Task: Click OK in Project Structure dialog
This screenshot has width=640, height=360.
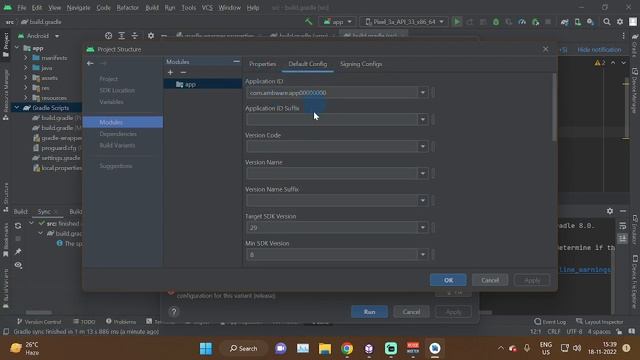Action: coord(448,280)
